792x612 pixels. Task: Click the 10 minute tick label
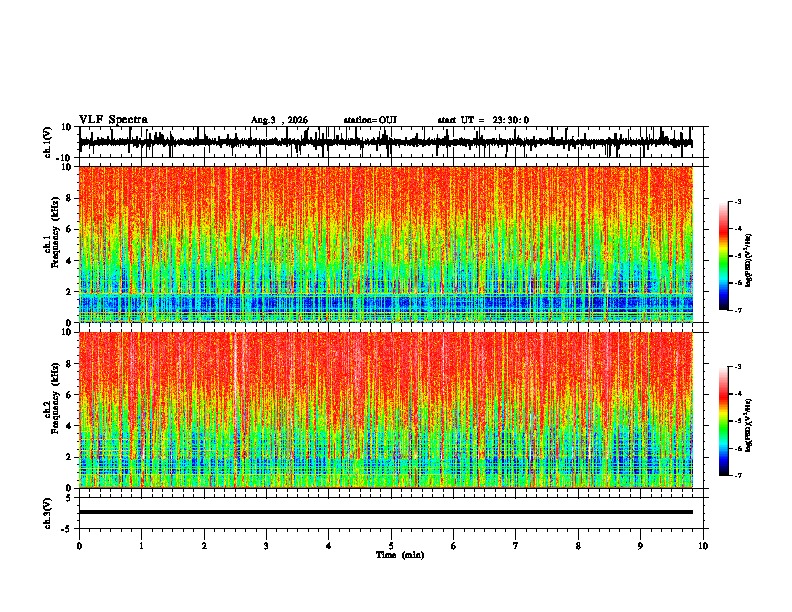[x=703, y=546]
